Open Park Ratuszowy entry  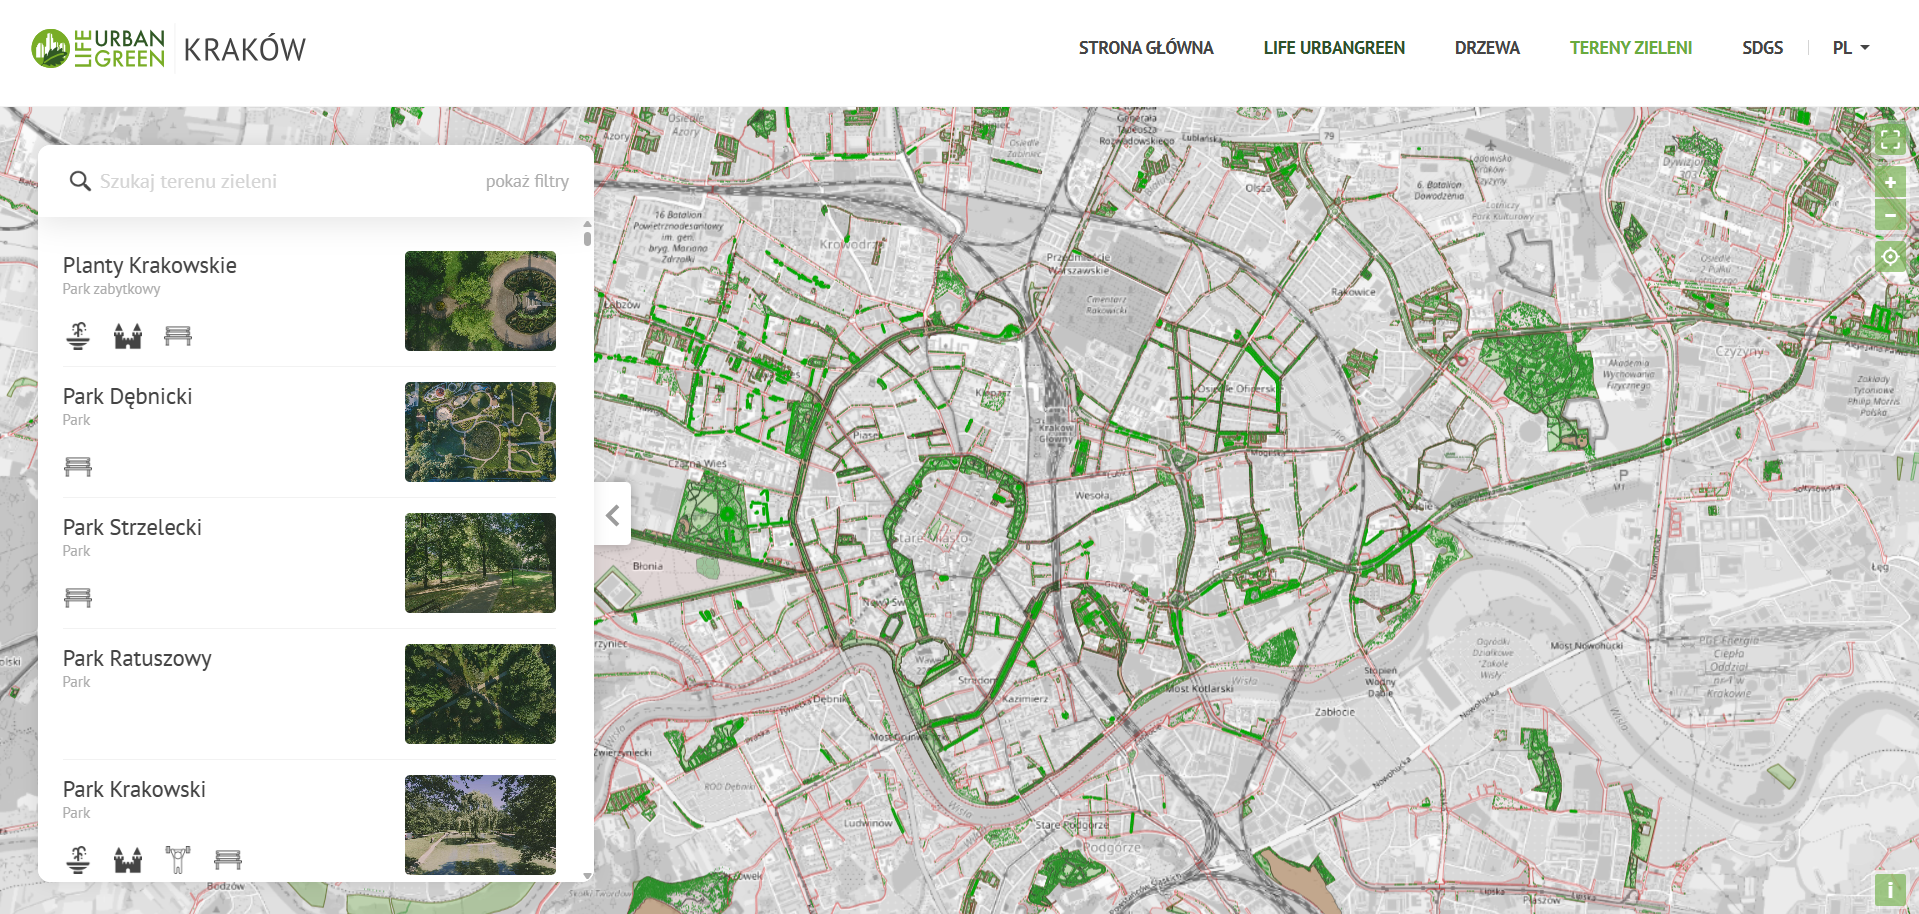(x=137, y=659)
